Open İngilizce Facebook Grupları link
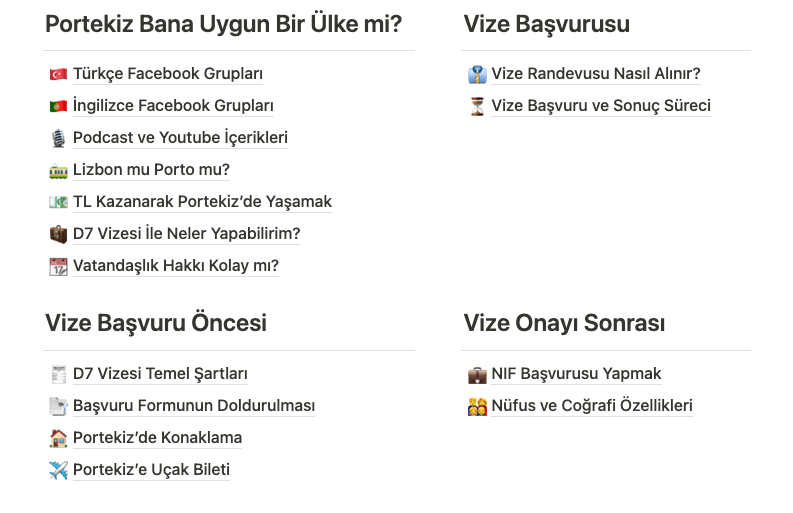Screen dimensions: 793x513 173,106
